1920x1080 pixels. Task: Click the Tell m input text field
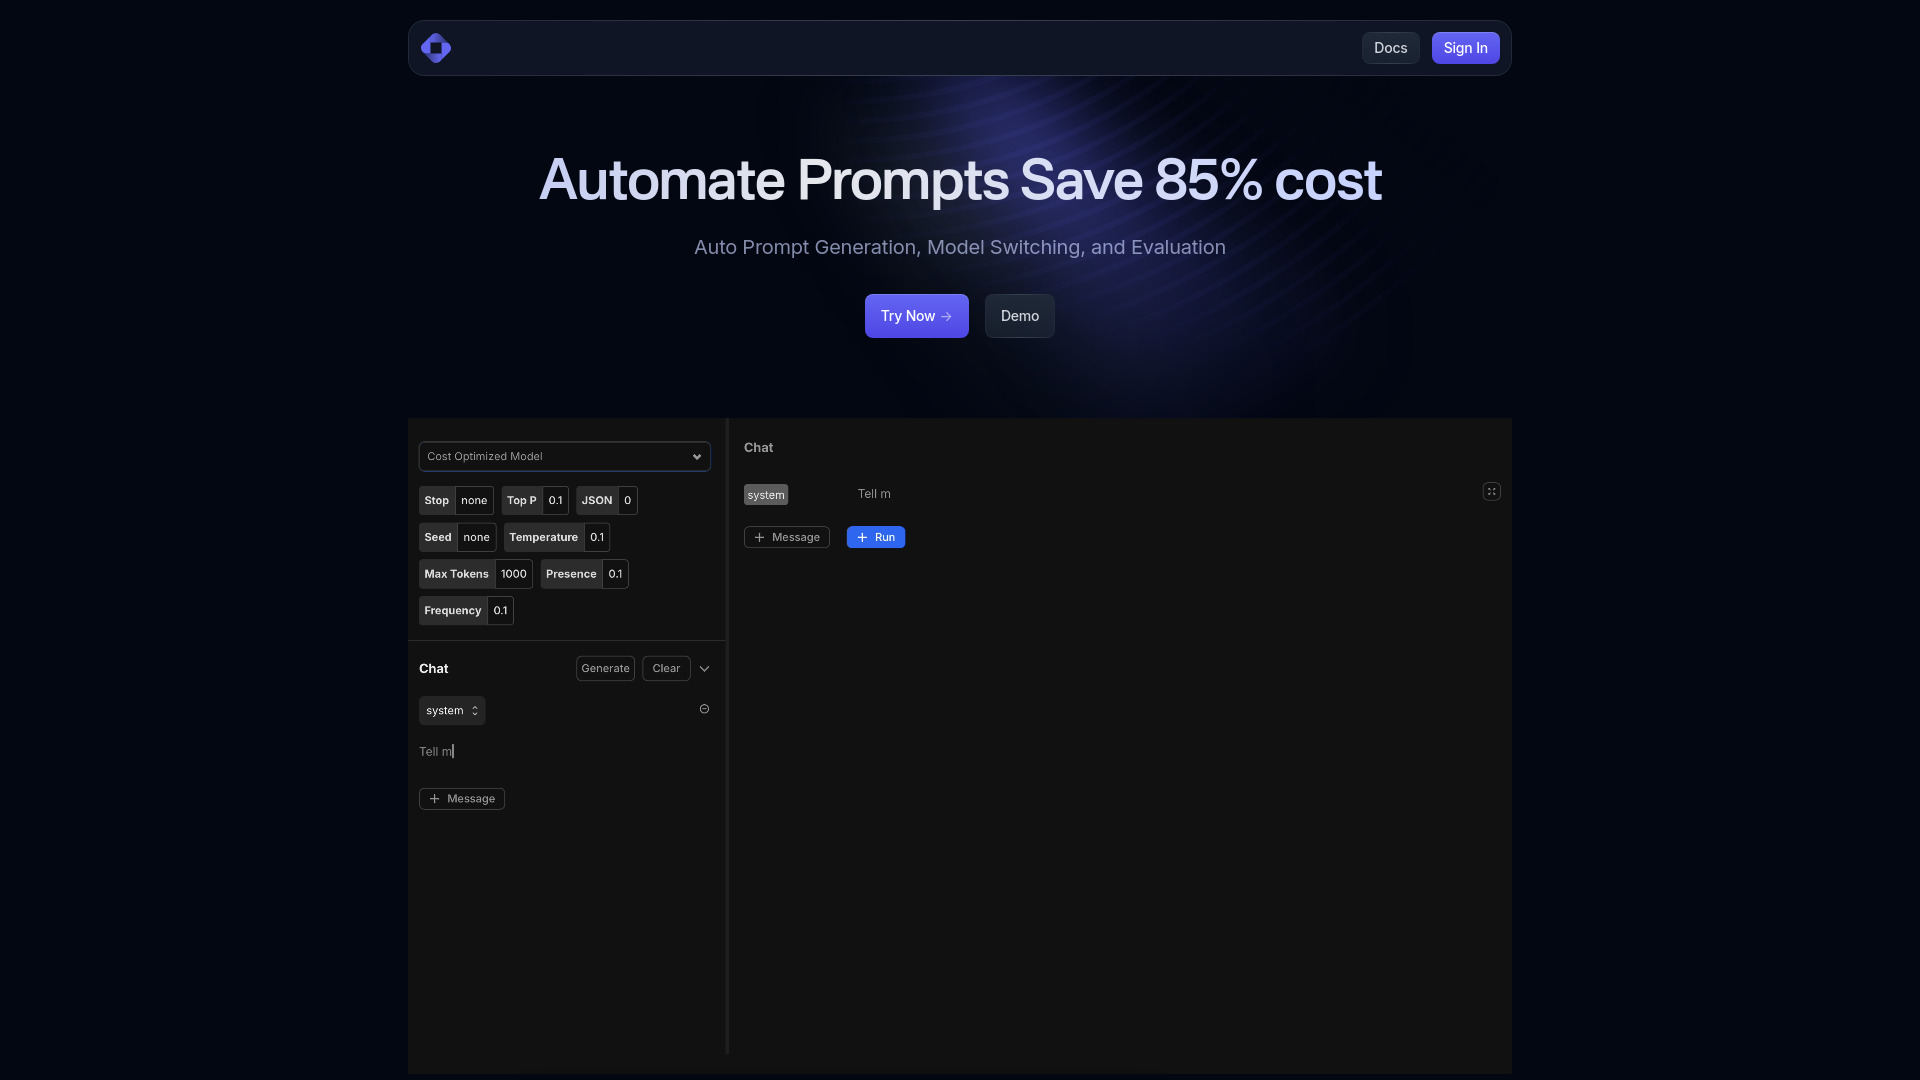pyautogui.click(x=564, y=752)
